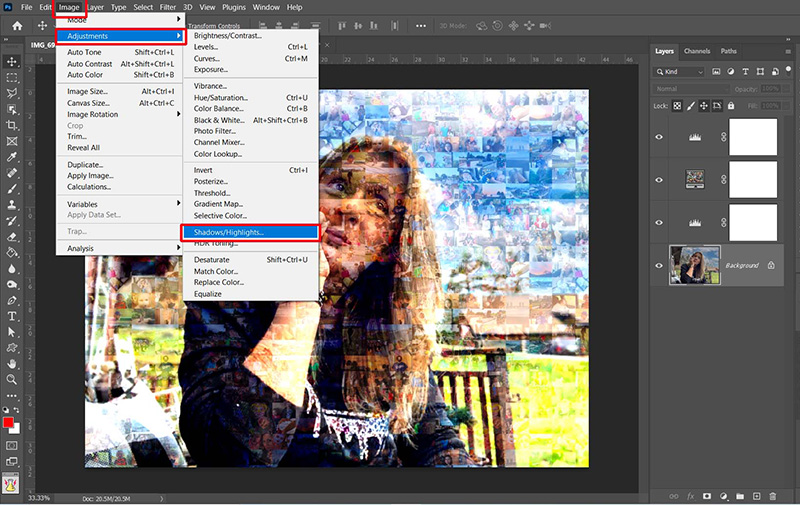The width and height of the screenshot is (800, 505).
Task: Switch to the Channels tab
Action: (697, 51)
